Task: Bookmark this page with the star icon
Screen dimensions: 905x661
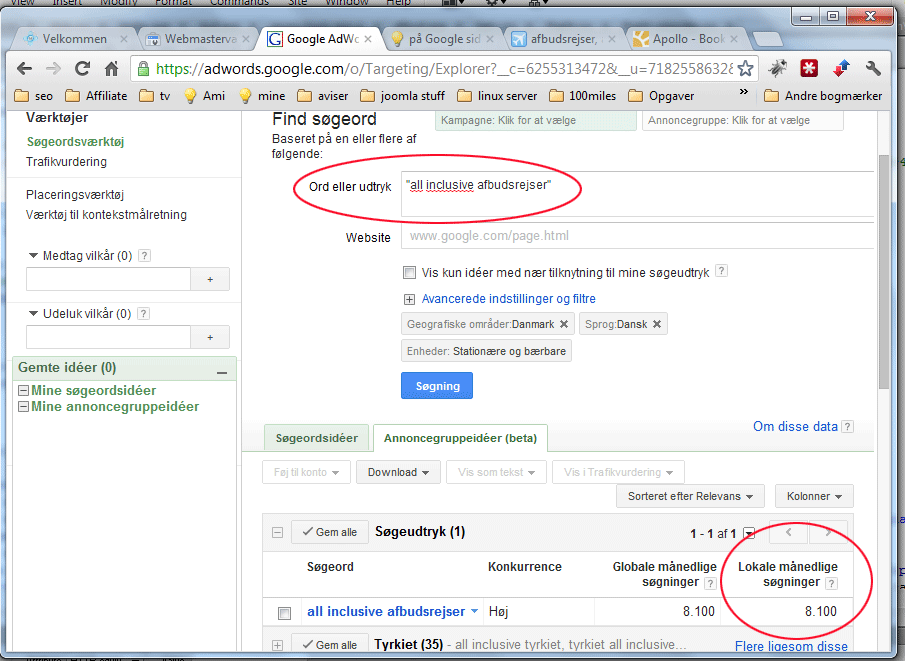Action: click(745, 69)
